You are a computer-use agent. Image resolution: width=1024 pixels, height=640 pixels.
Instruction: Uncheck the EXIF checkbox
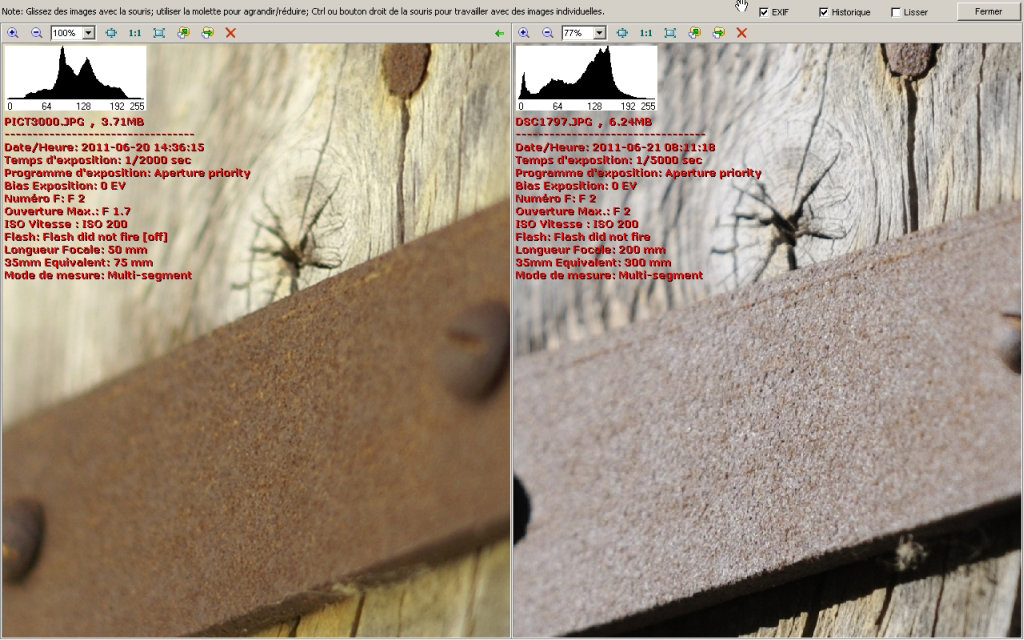(x=764, y=12)
